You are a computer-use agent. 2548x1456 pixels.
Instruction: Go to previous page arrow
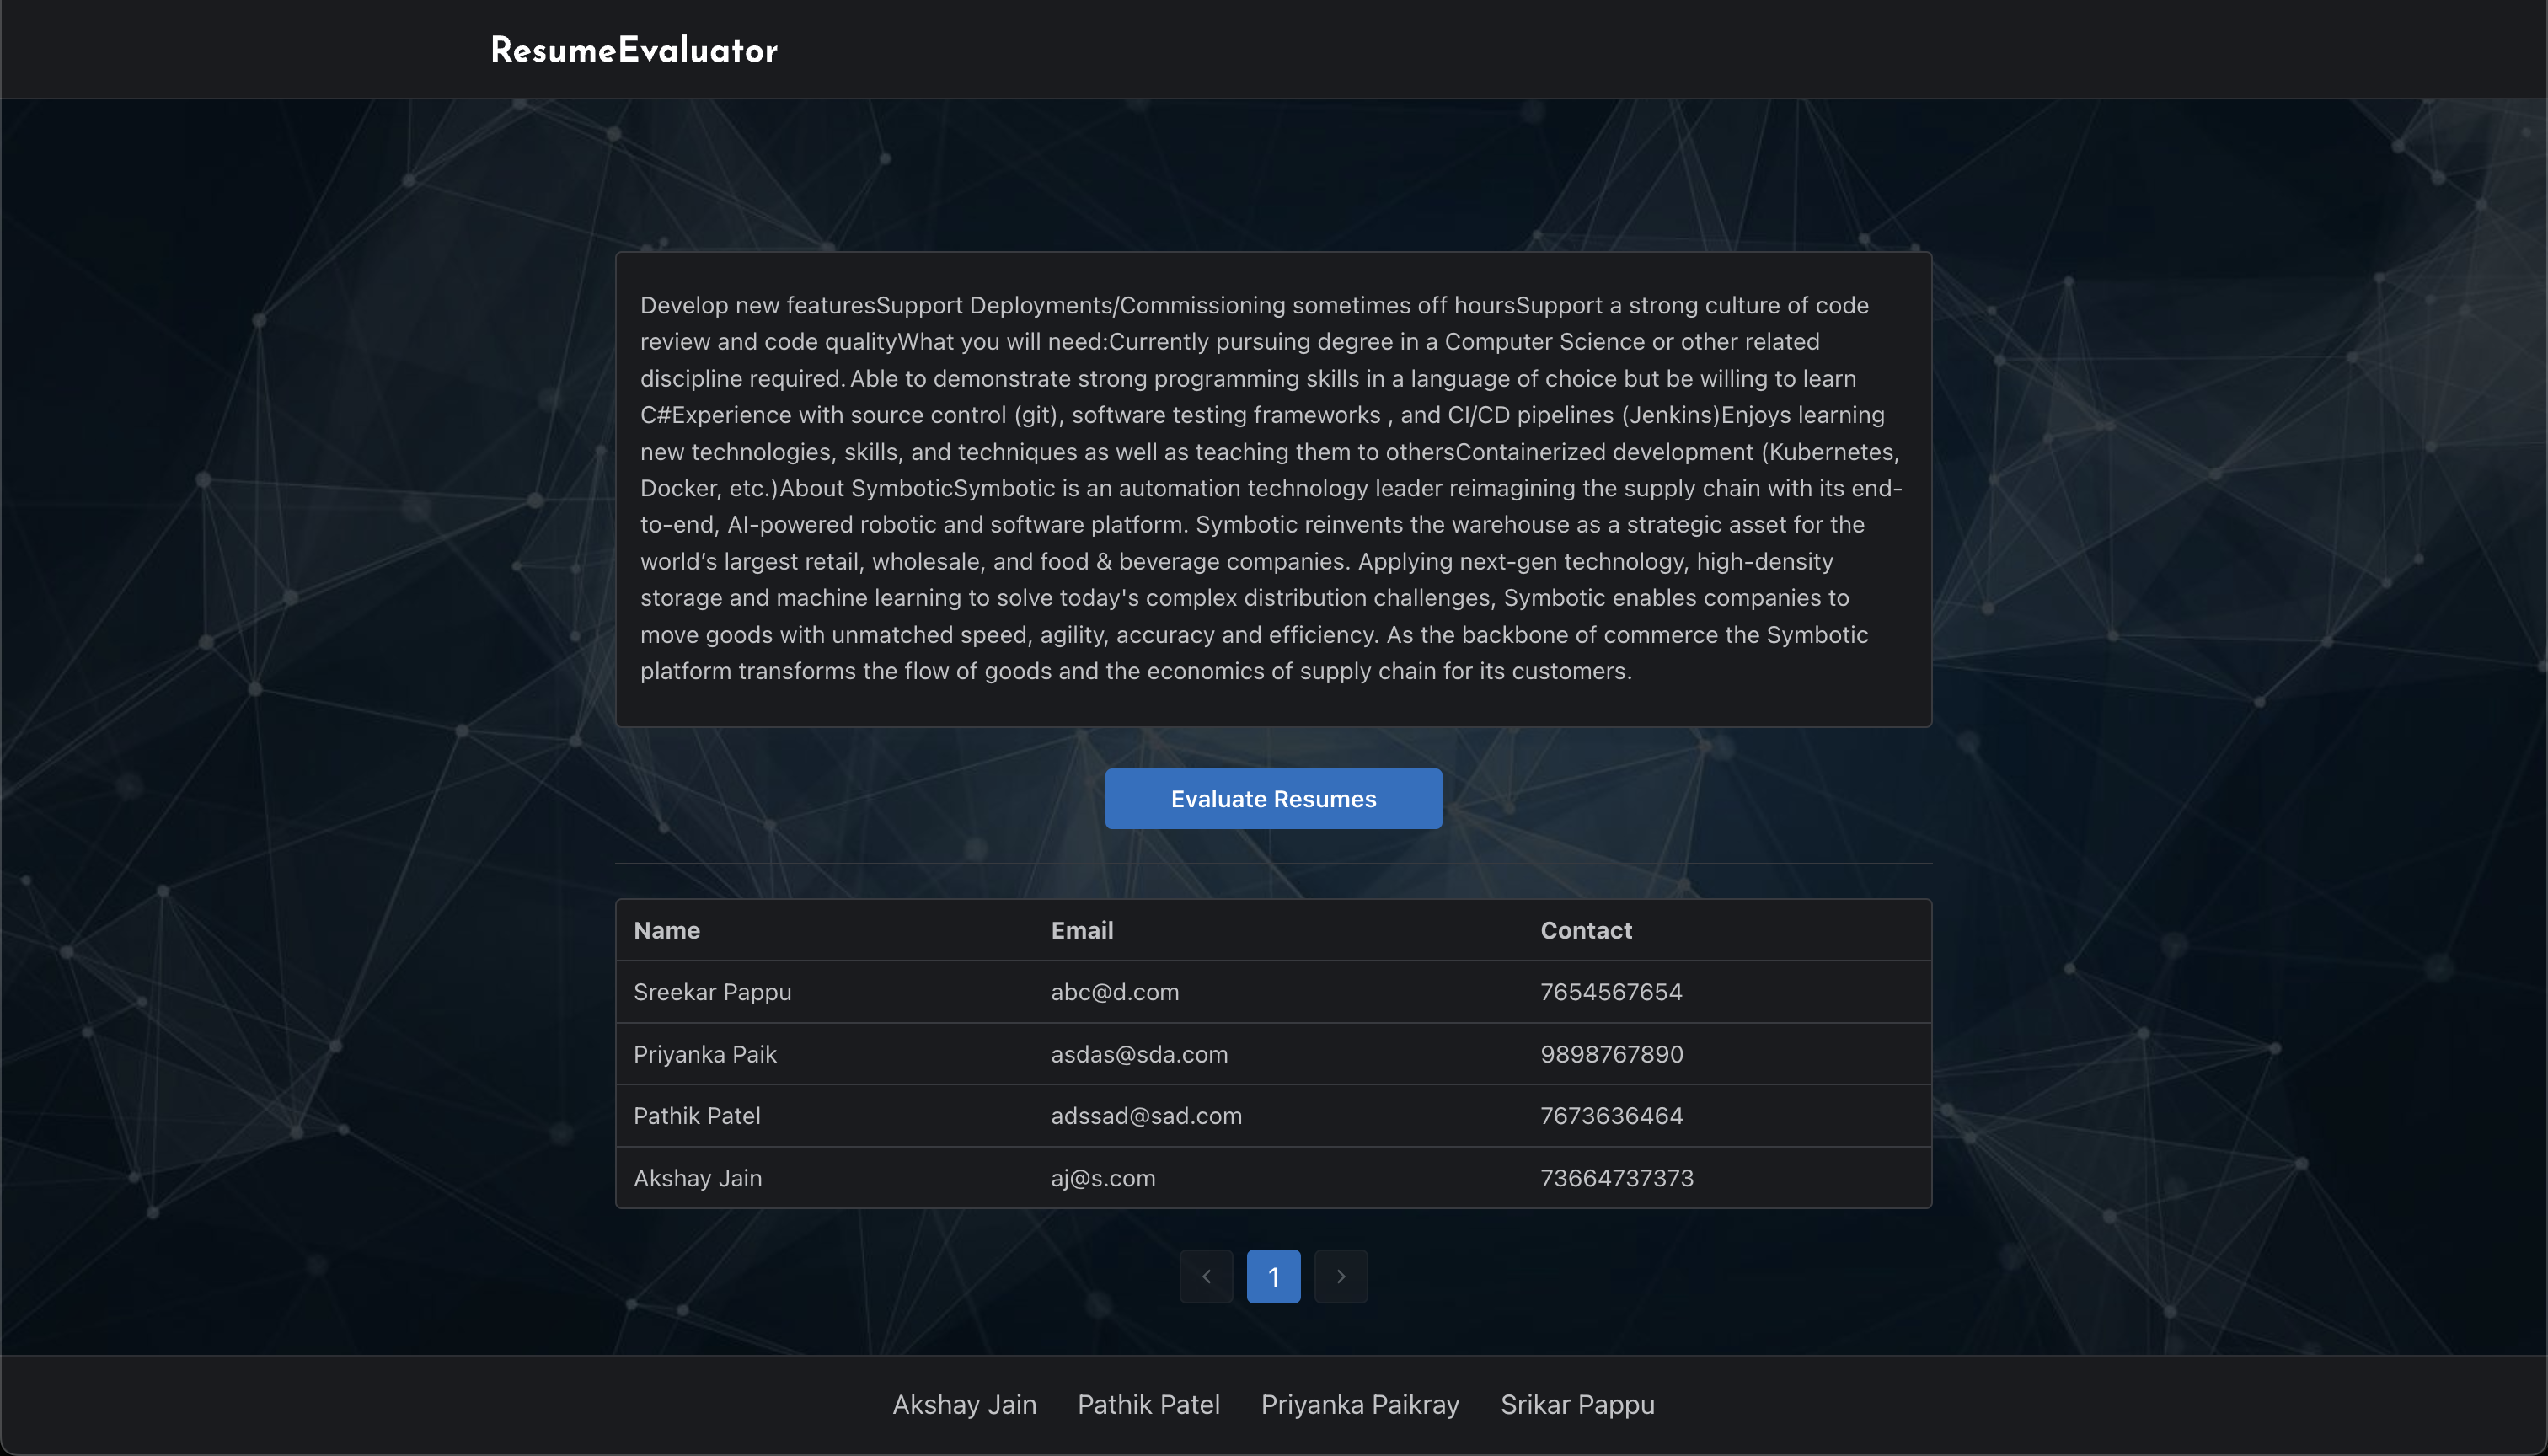click(x=1206, y=1276)
